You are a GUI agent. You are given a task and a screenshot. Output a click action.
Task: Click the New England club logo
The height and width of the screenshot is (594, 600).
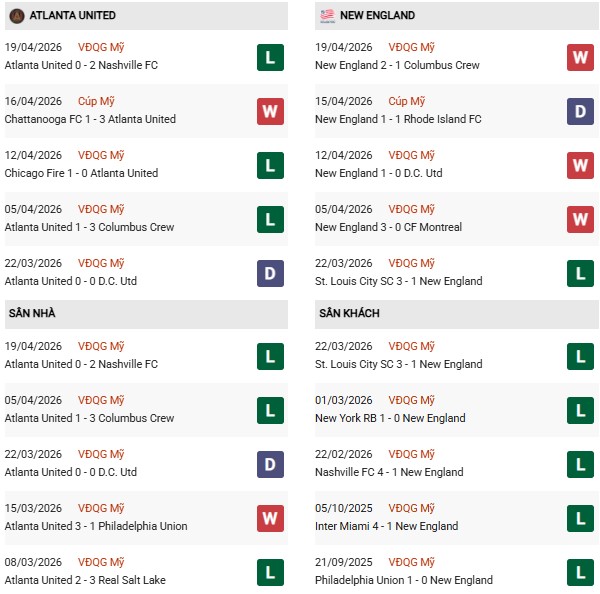(327, 16)
